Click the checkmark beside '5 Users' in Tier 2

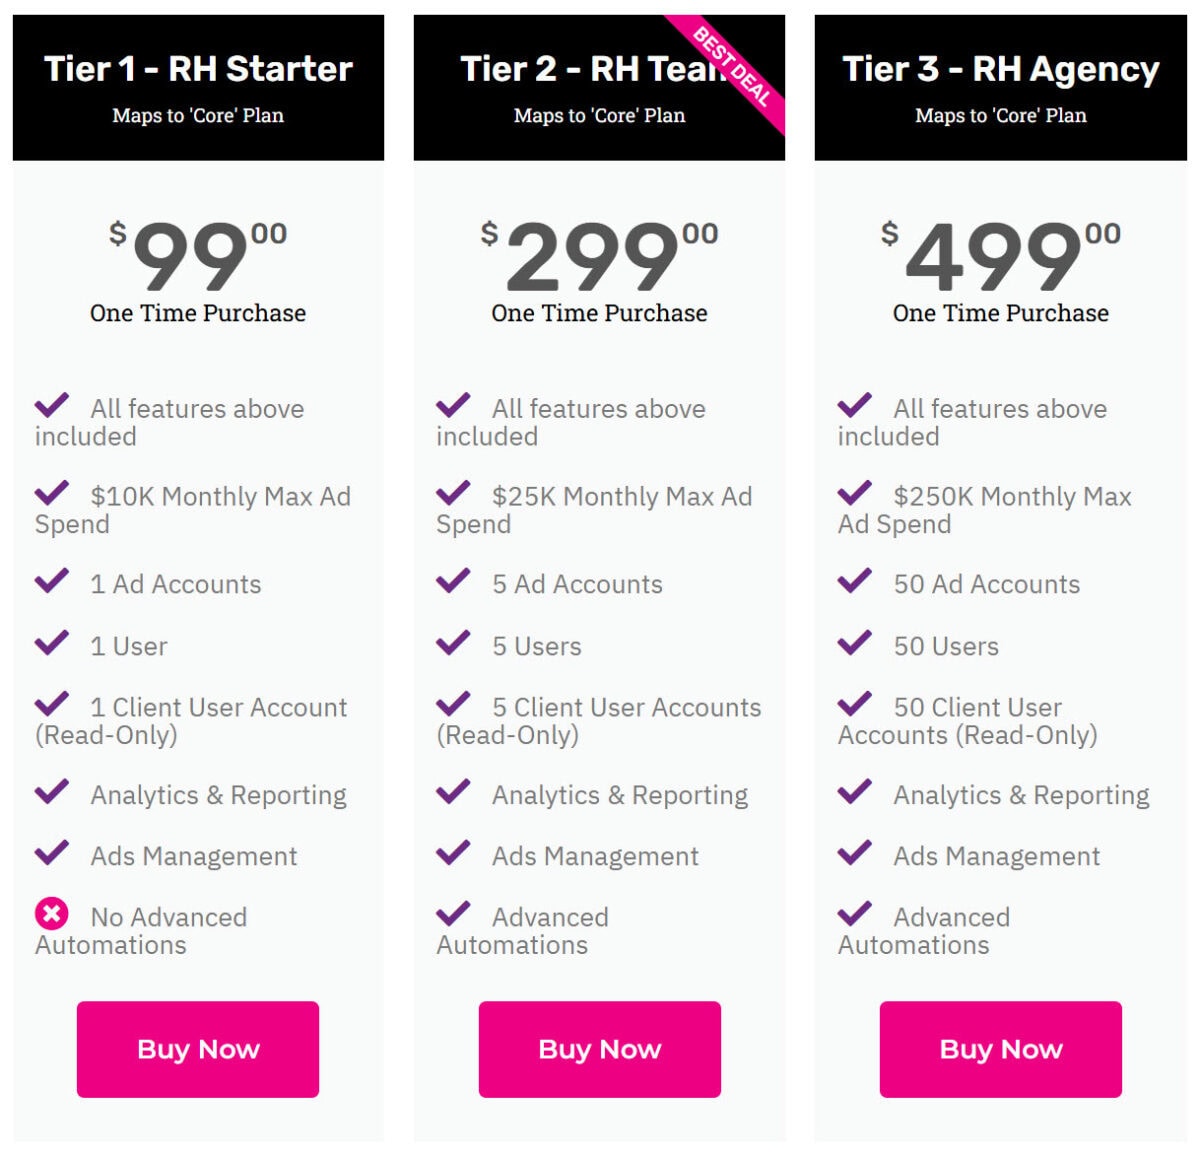454,643
